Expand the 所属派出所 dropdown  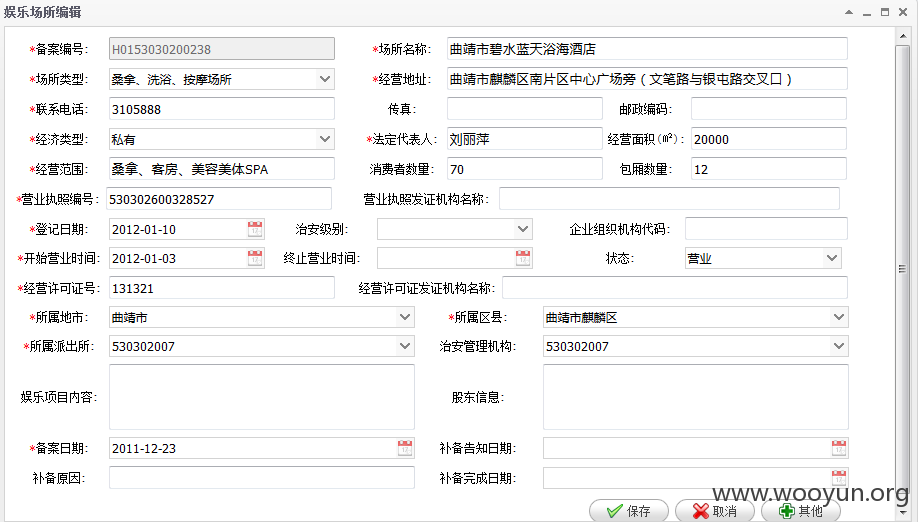tap(405, 346)
